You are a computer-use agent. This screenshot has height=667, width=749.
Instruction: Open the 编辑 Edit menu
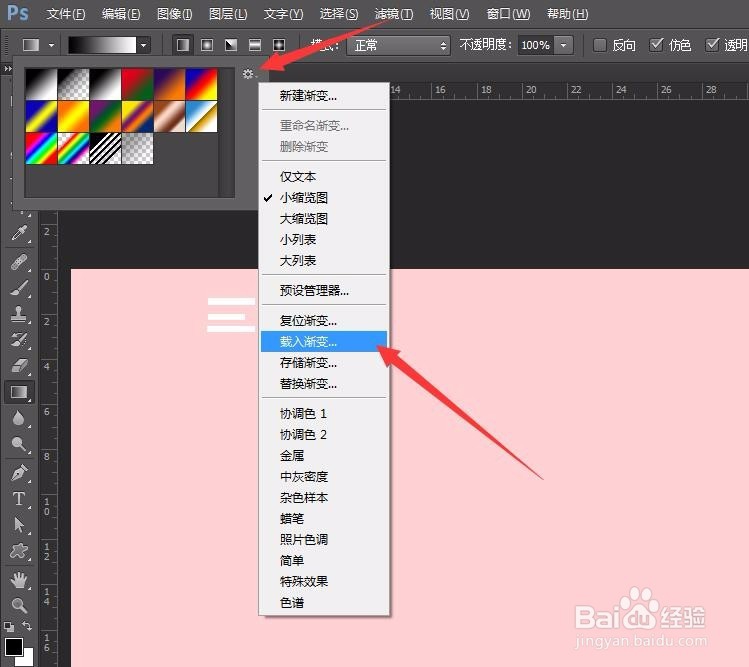[x=121, y=14]
